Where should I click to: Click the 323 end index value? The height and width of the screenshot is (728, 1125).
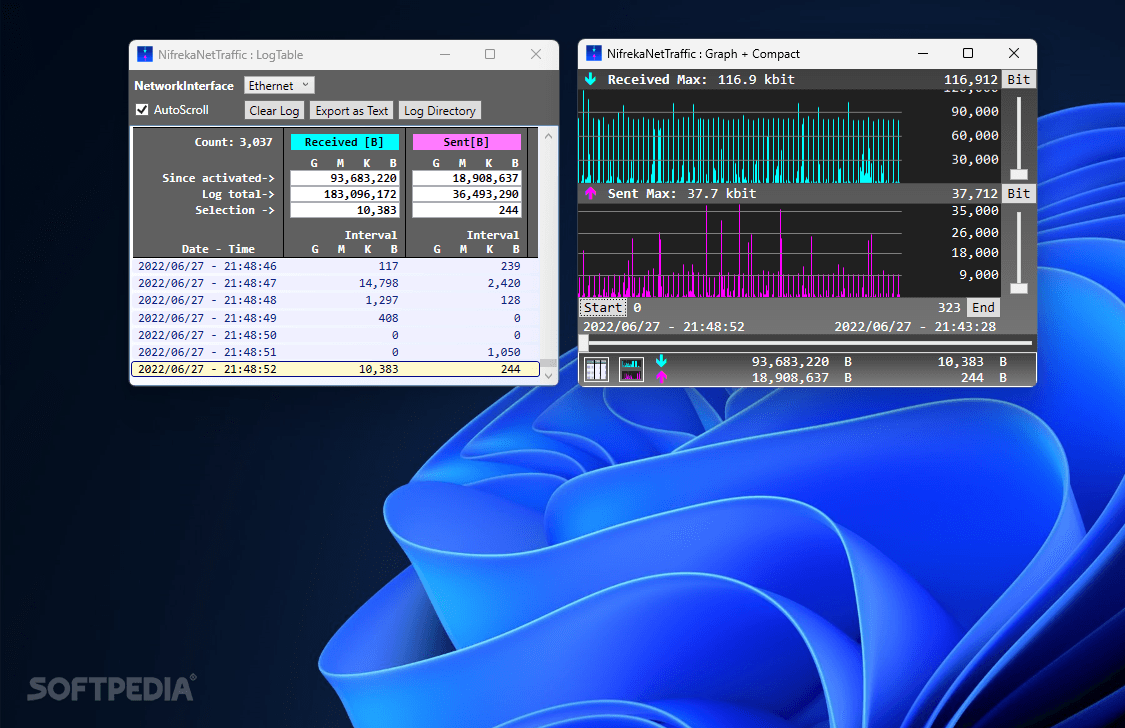pyautogui.click(x=949, y=307)
